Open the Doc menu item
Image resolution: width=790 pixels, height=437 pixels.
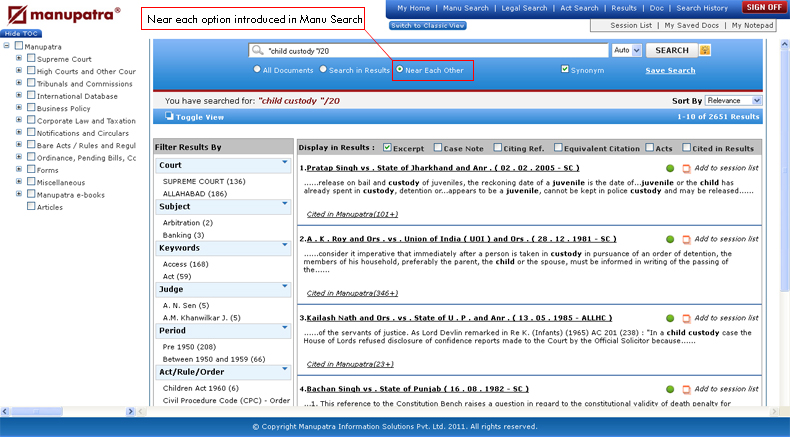point(656,8)
